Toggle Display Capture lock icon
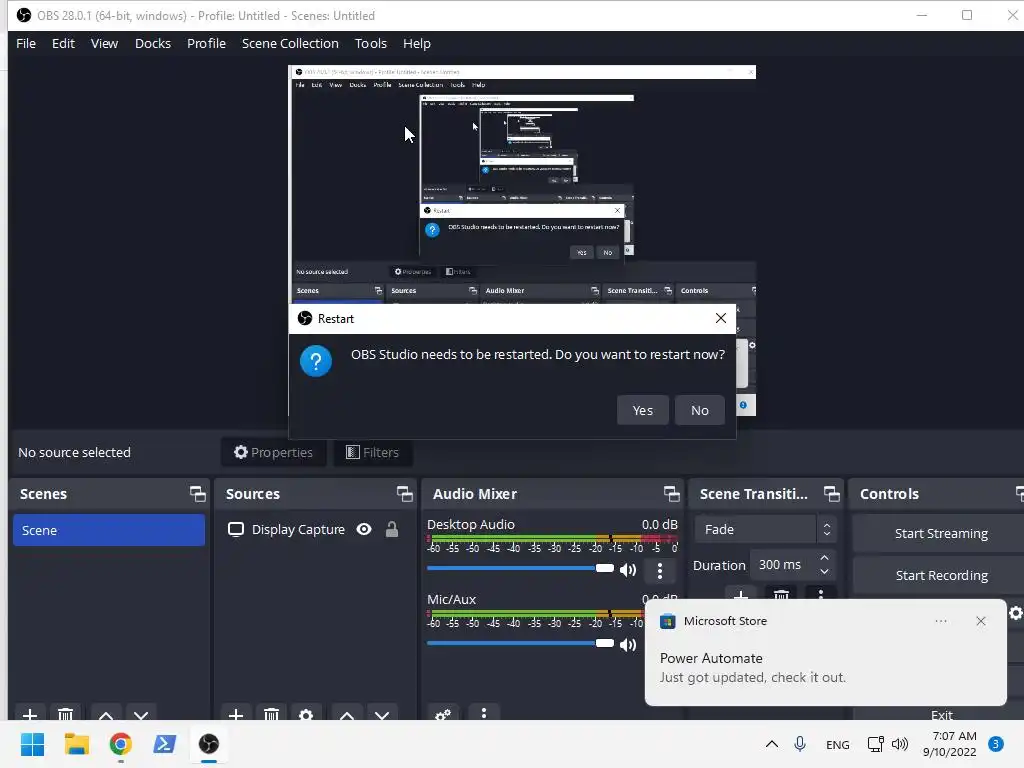This screenshot has width=1024, height=768. pos(392,529)
